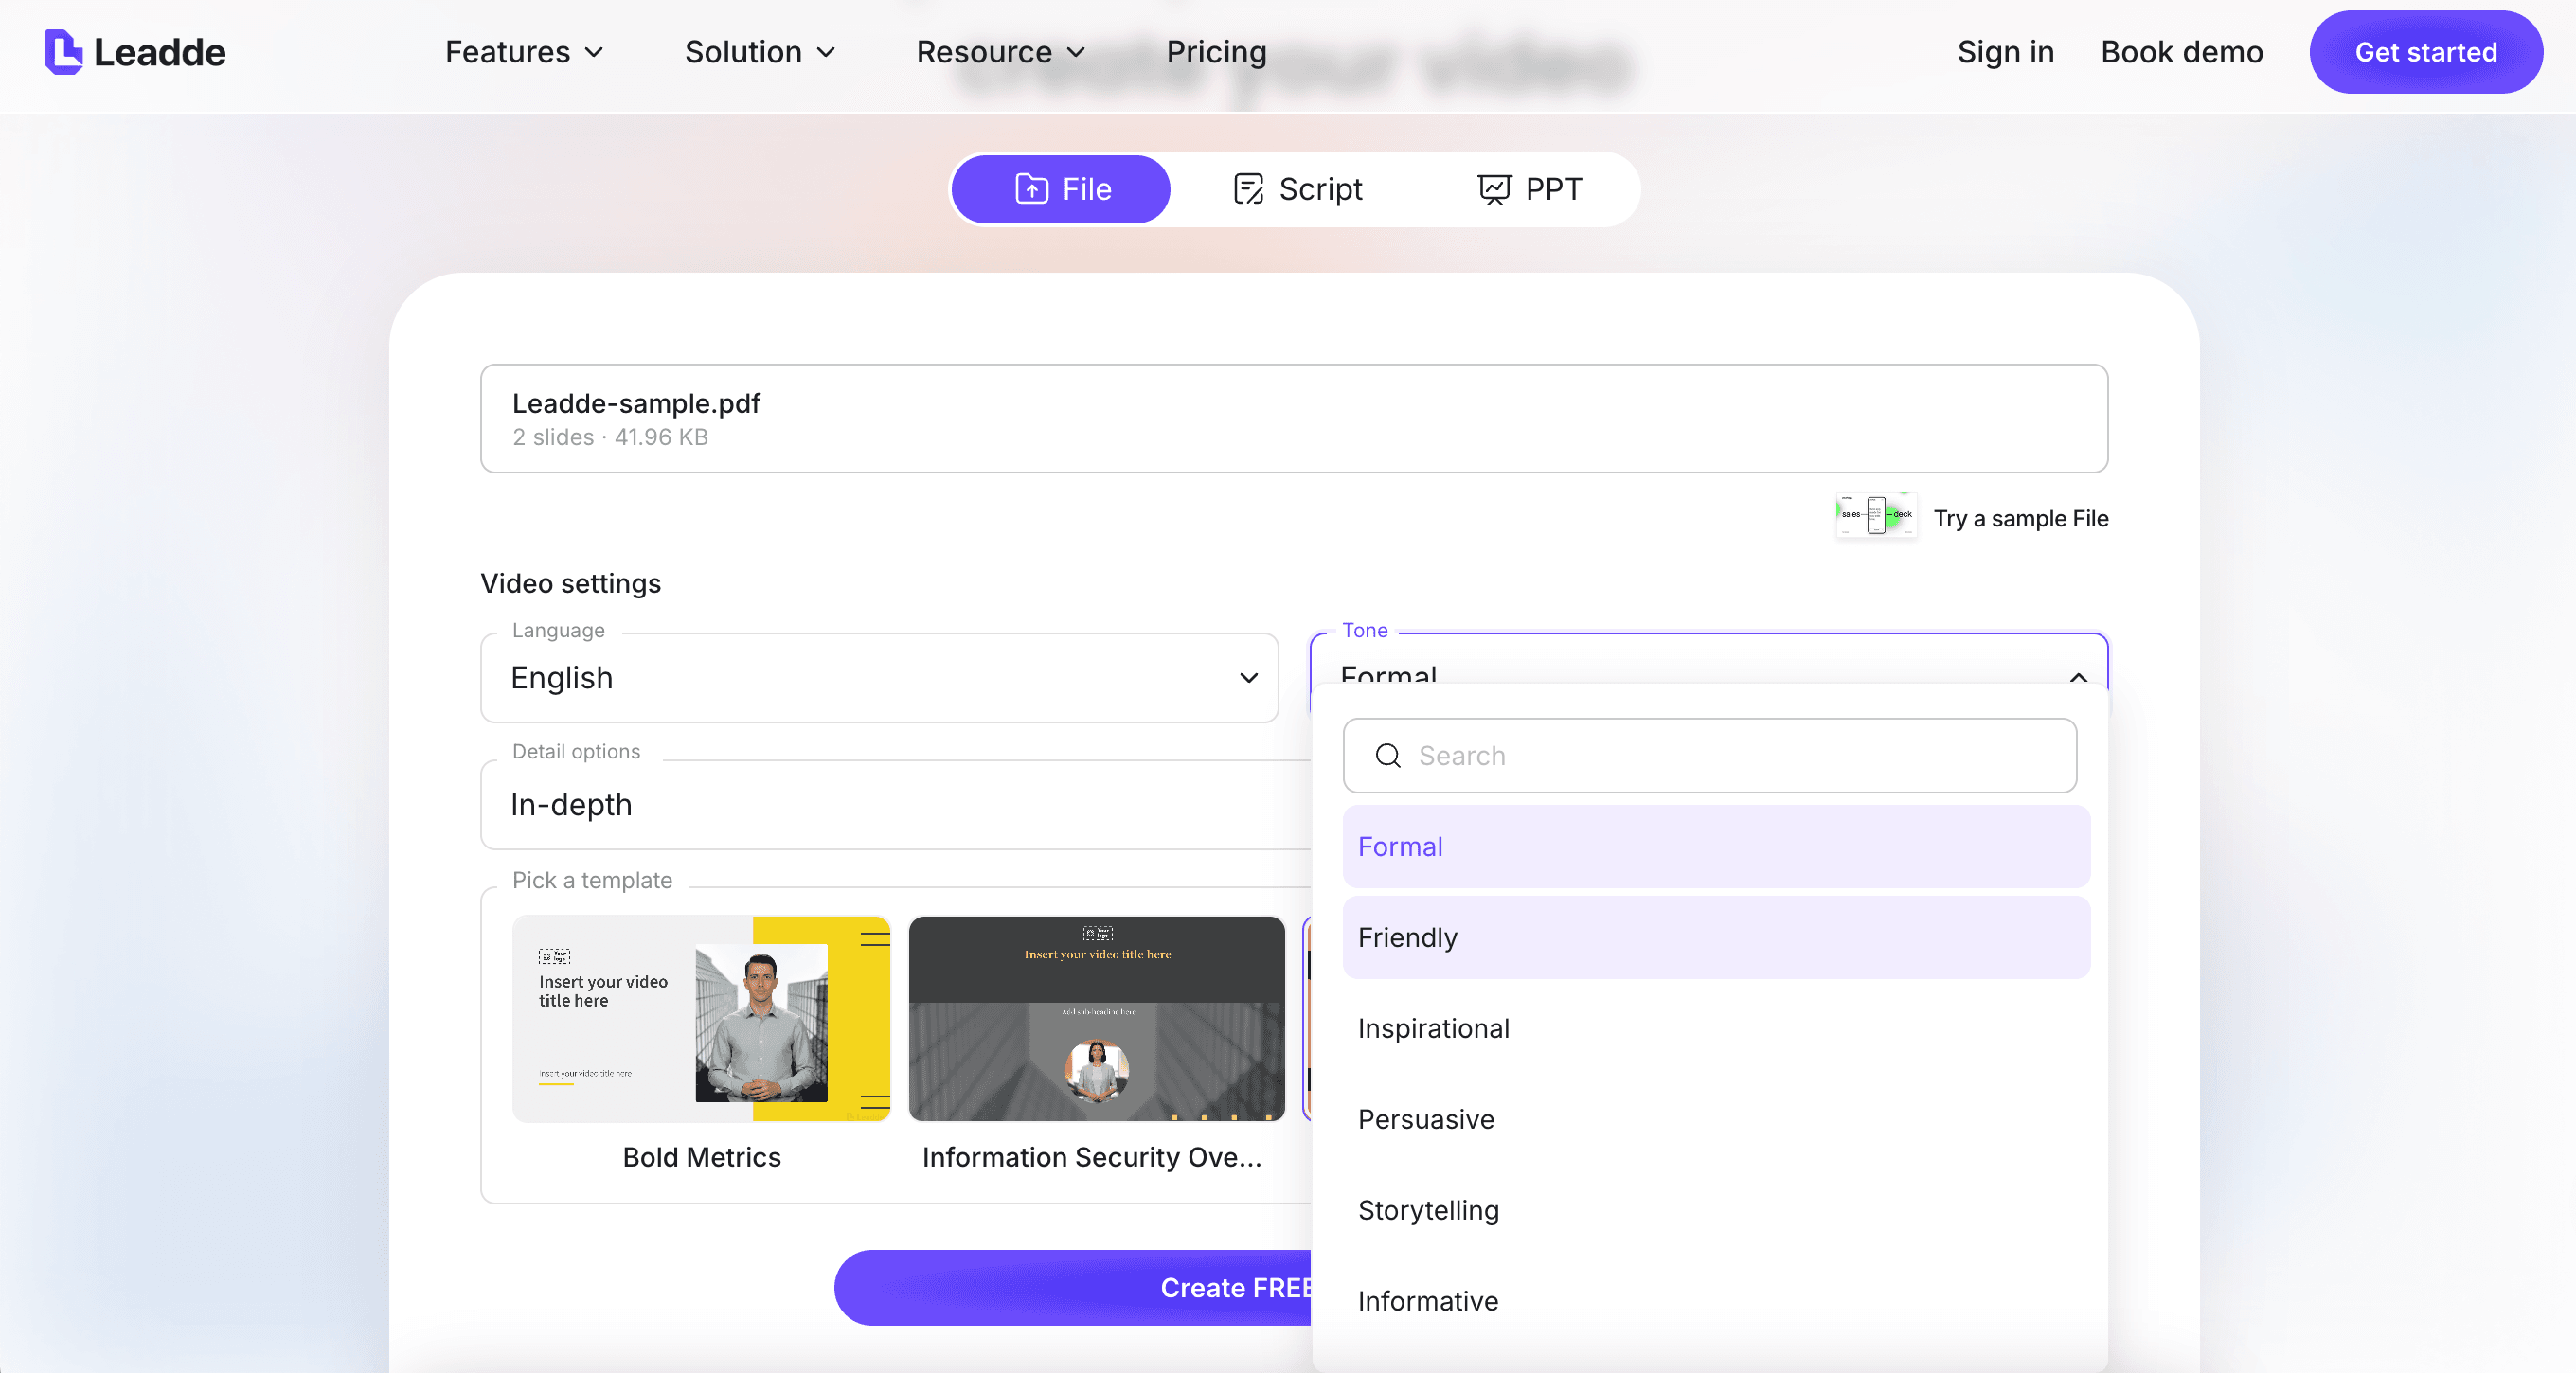Open the Language dropdown showing English
Viewport: 2576px width, 1373px height.
[879, 678]
